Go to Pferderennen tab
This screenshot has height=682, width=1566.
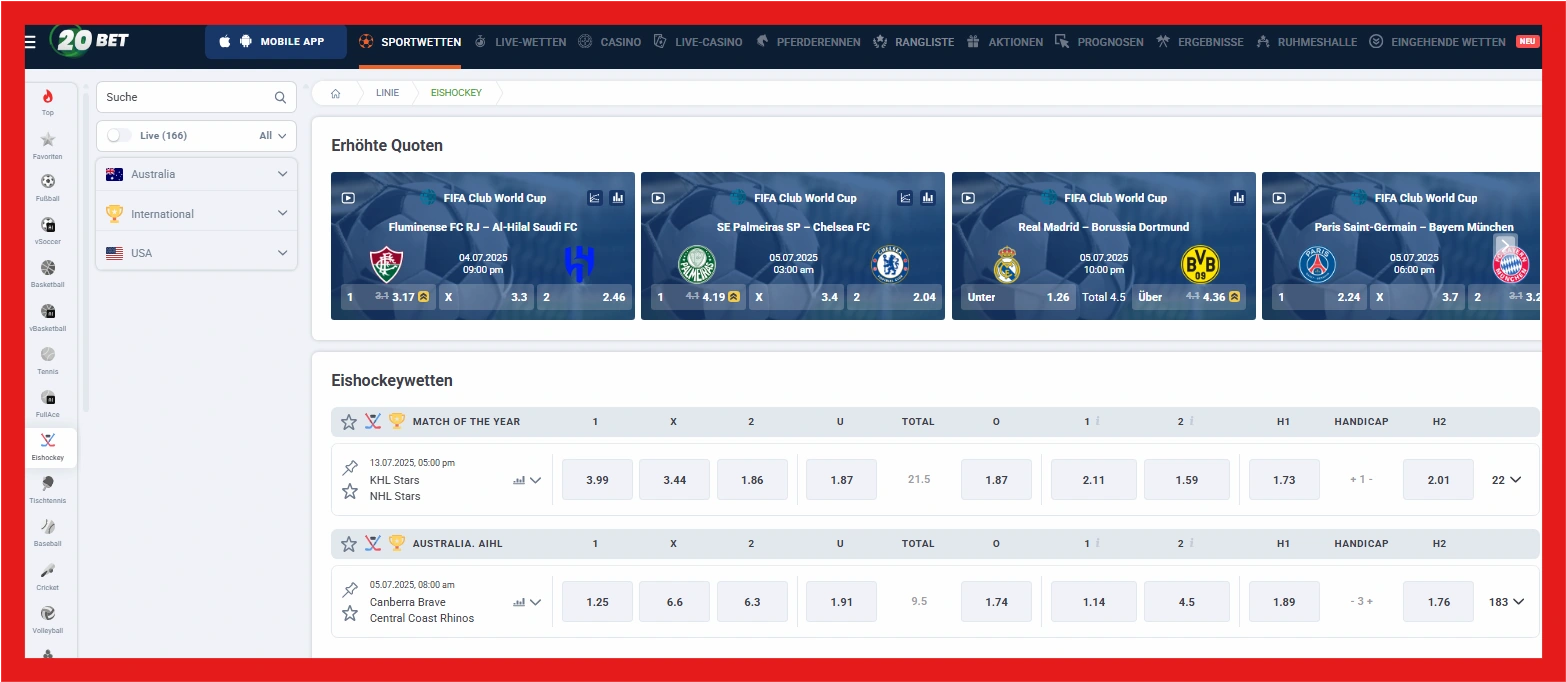(807, 42)
